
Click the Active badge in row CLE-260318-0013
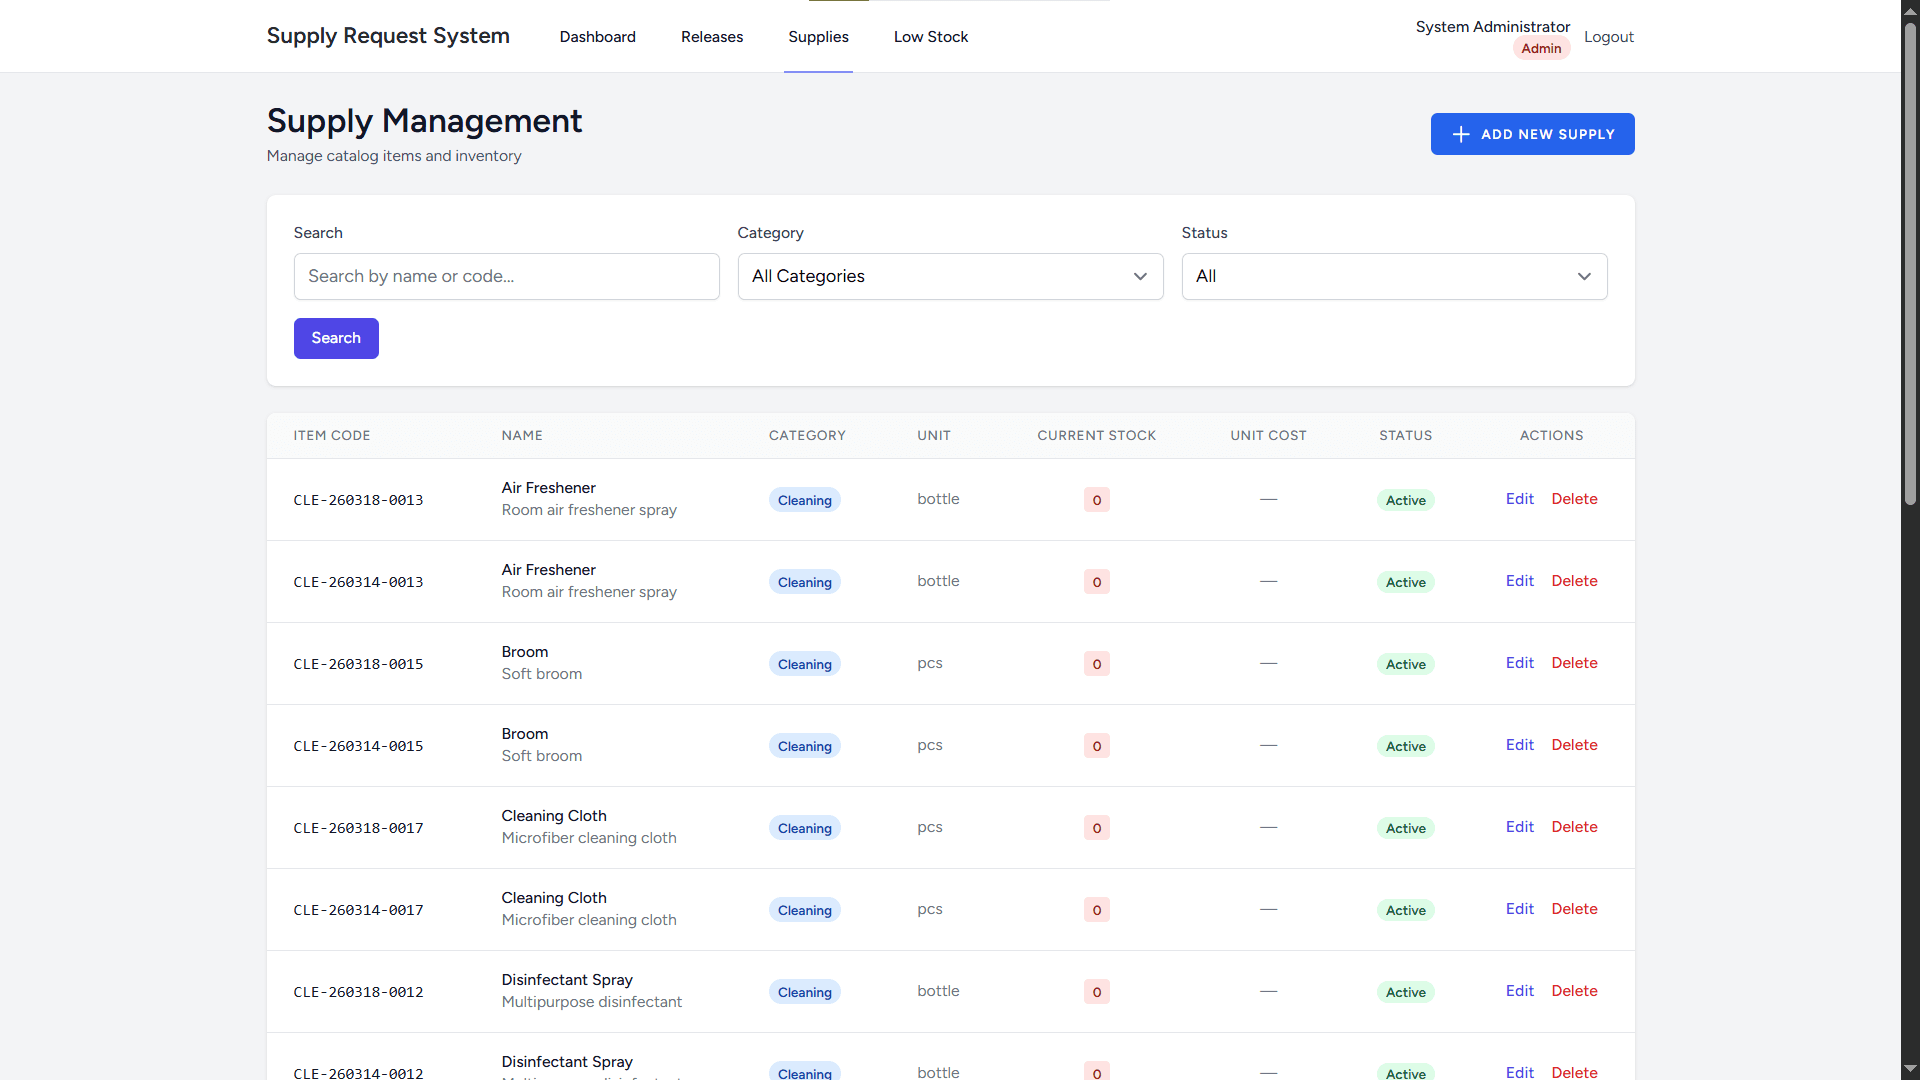(x=1405, y=500)
